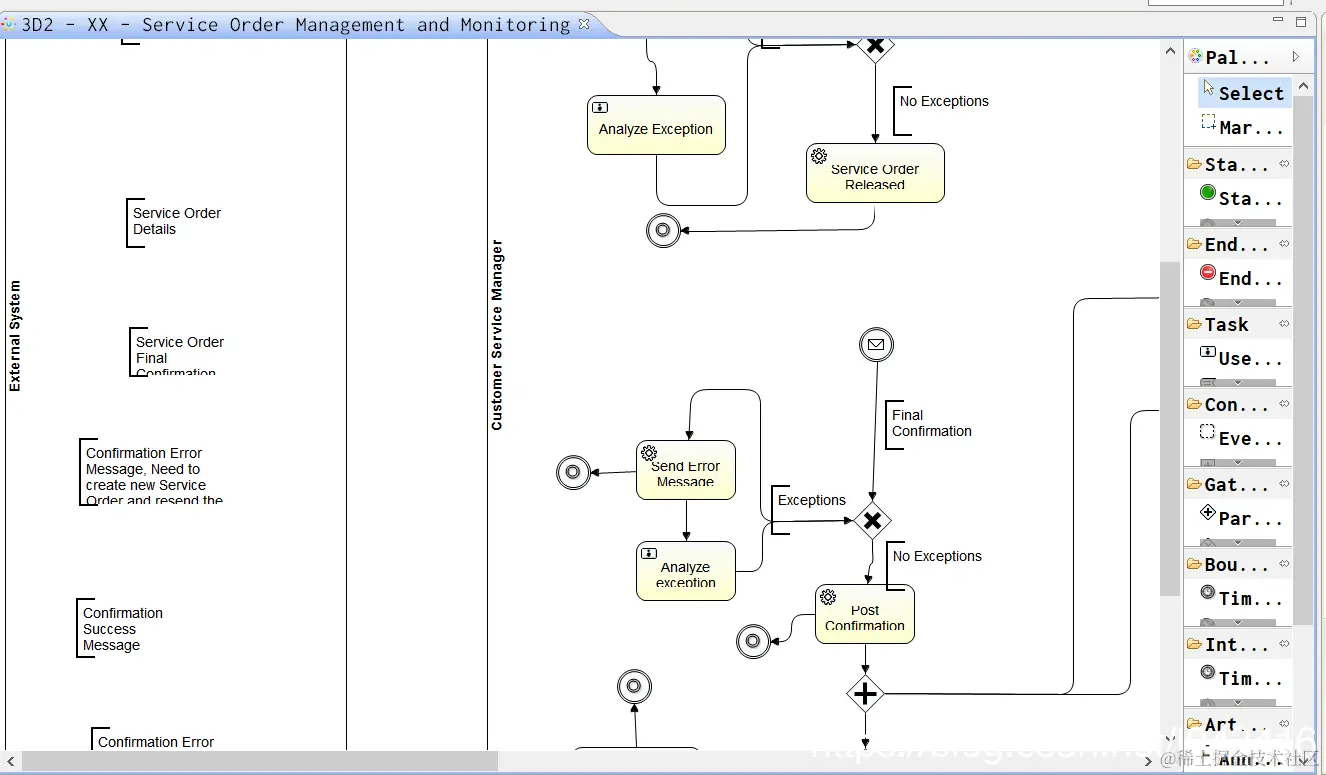1326x775 pixels.
Task: Select the parallel gateway plus node
Action: pos(865,693)
